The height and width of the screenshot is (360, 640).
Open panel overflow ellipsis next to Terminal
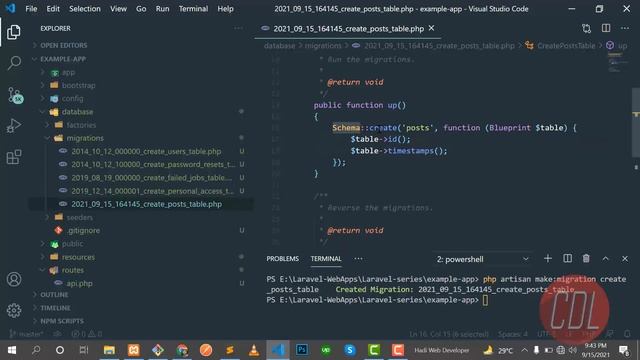(x=358, y=258)
